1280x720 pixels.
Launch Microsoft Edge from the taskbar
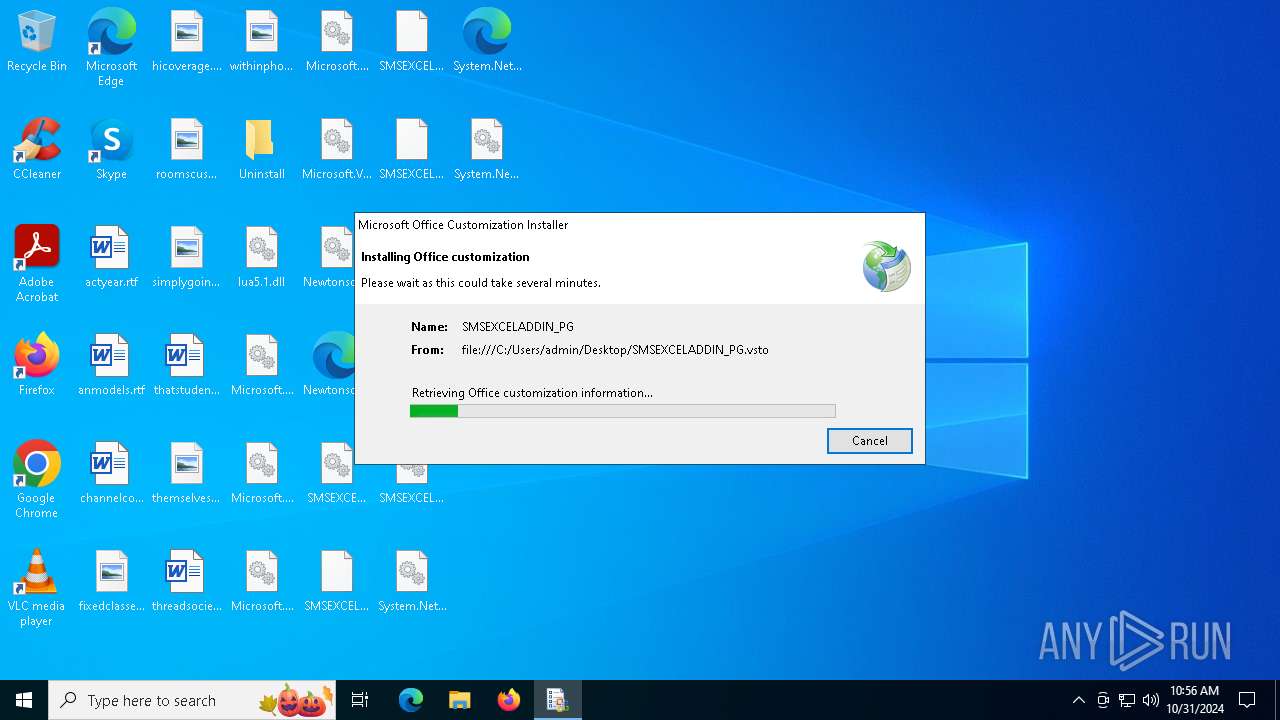click(411, 700)
